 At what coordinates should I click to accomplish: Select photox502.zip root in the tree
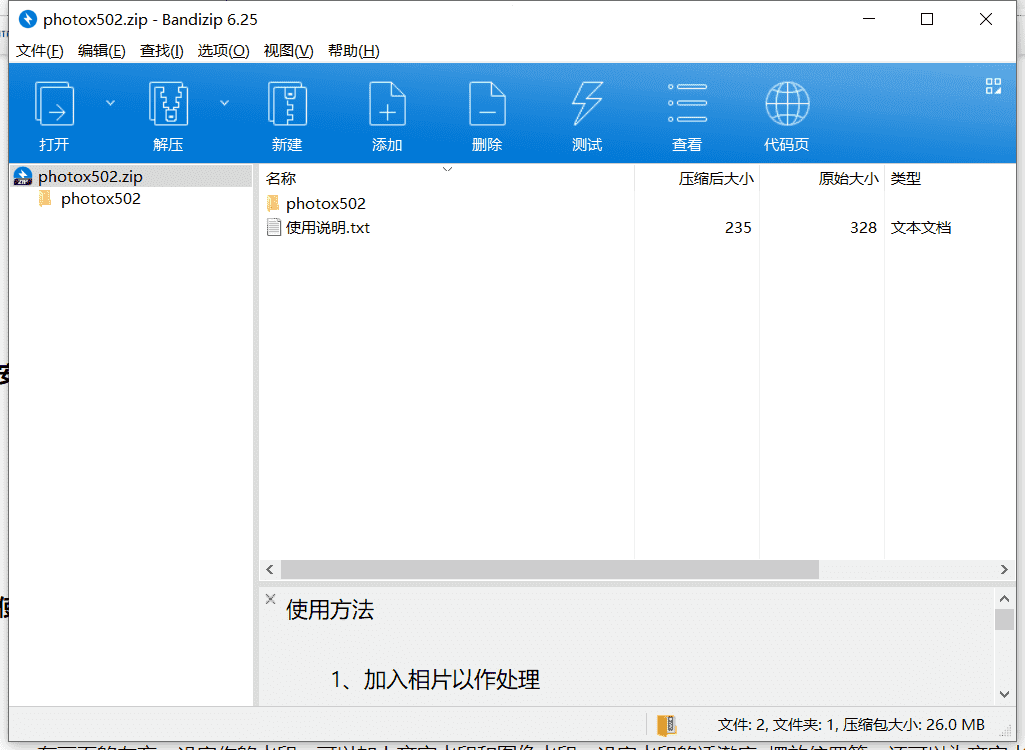pos(90,177)
